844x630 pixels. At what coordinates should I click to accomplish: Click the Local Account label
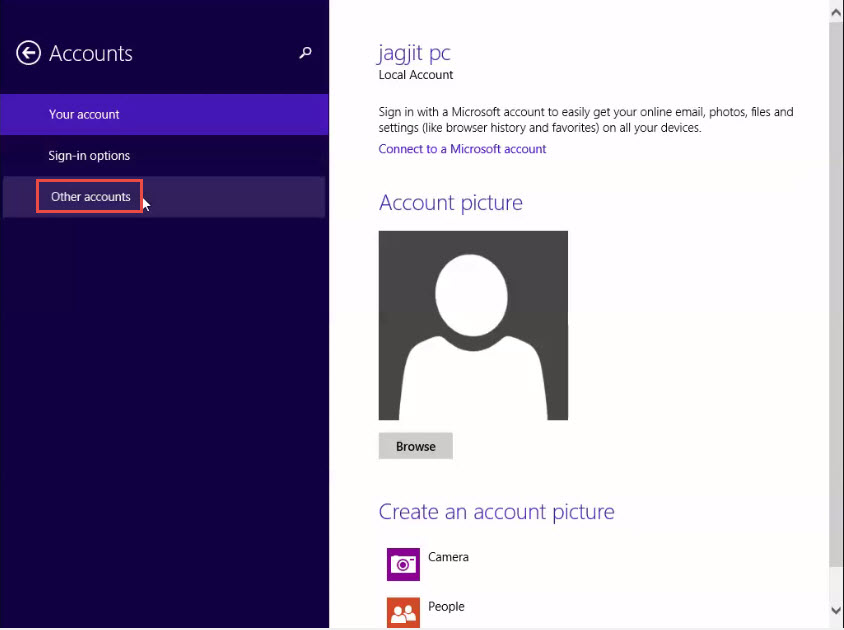pos(416,75)
